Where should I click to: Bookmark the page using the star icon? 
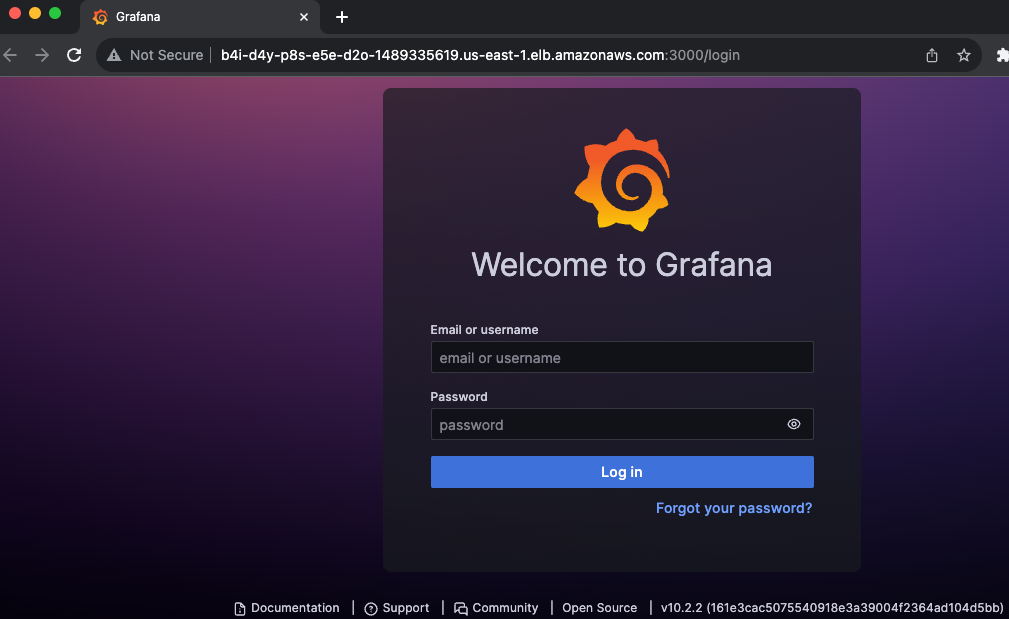964,55
